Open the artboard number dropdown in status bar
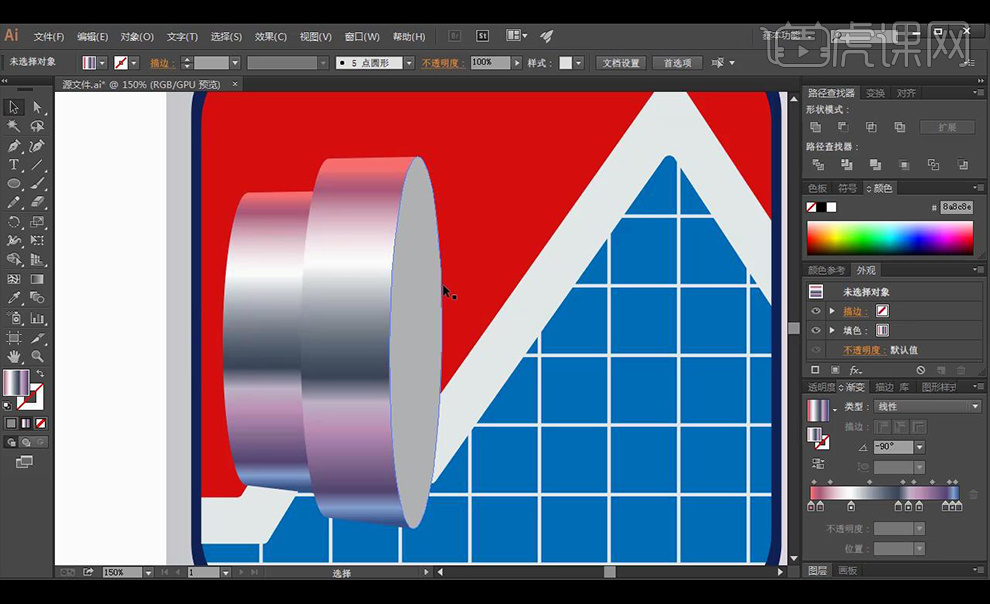 coord(225,572)
